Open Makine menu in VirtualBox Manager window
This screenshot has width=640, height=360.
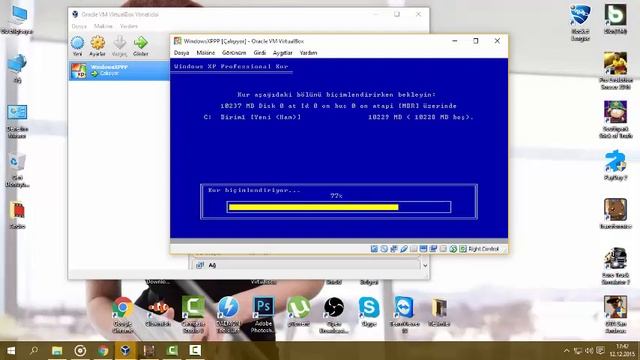(103, 26)
